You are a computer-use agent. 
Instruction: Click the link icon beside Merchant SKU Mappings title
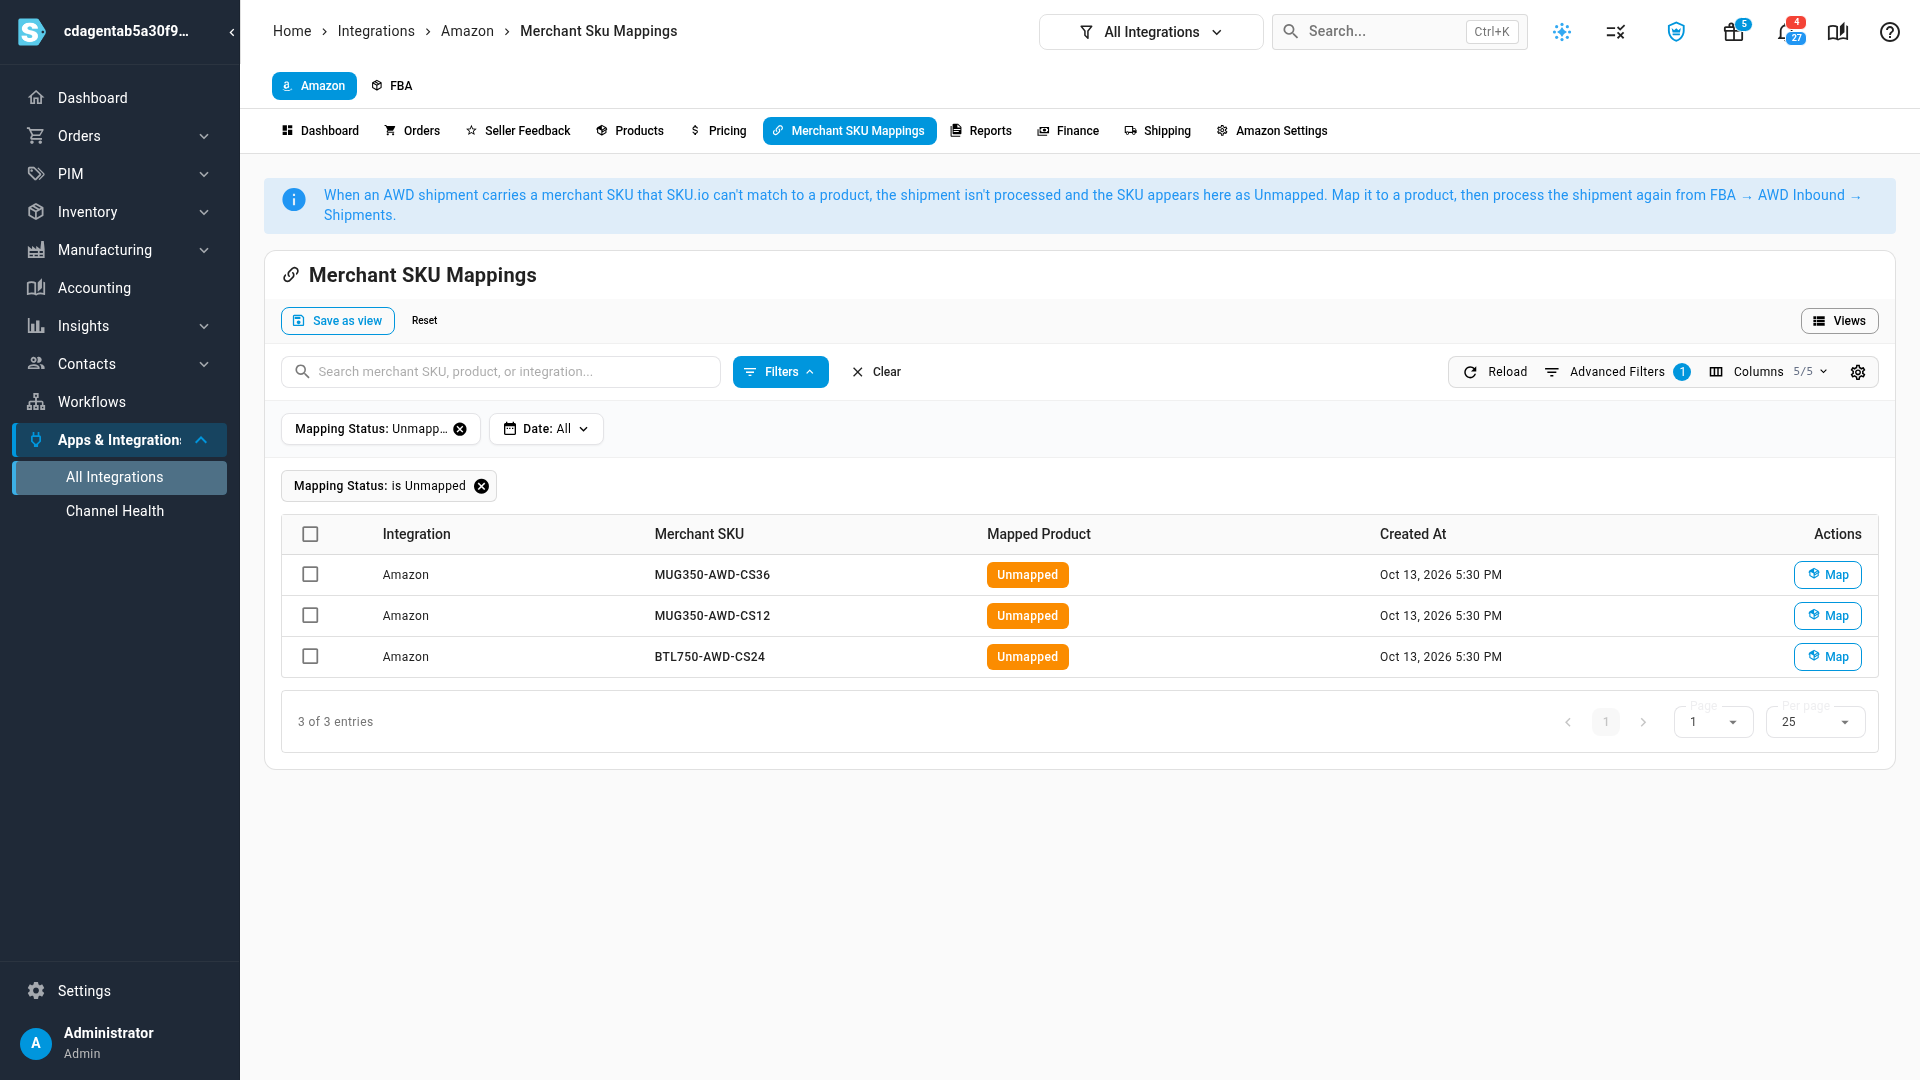(291, 275)
